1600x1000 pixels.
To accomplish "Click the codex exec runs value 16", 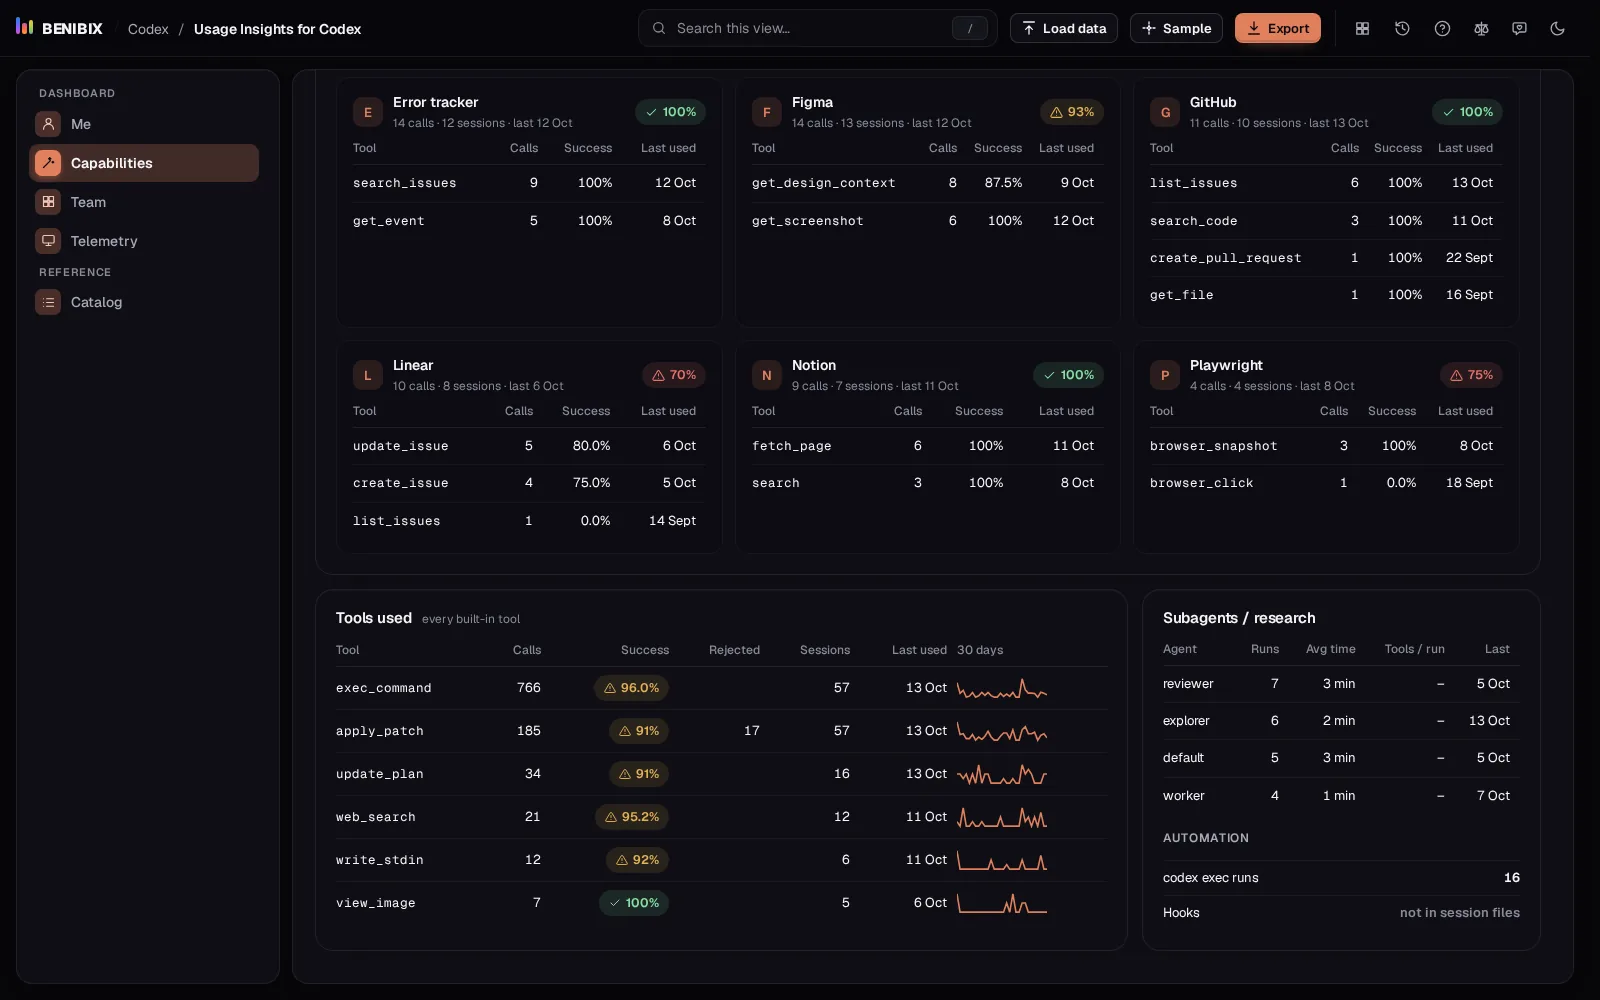I will click(x=1511, y=878).
